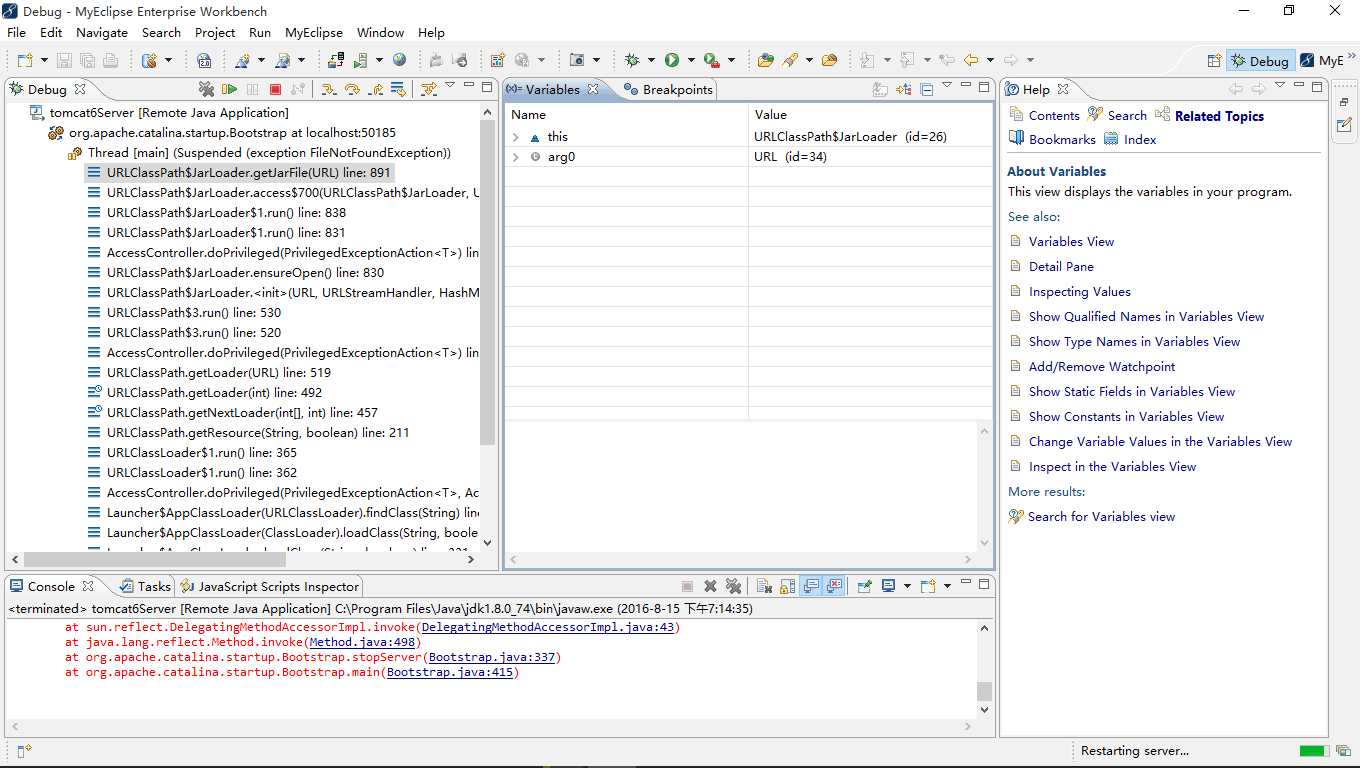Click the New wizard icon in main toolbar
1360x768 pixels.
click(25, 60)
